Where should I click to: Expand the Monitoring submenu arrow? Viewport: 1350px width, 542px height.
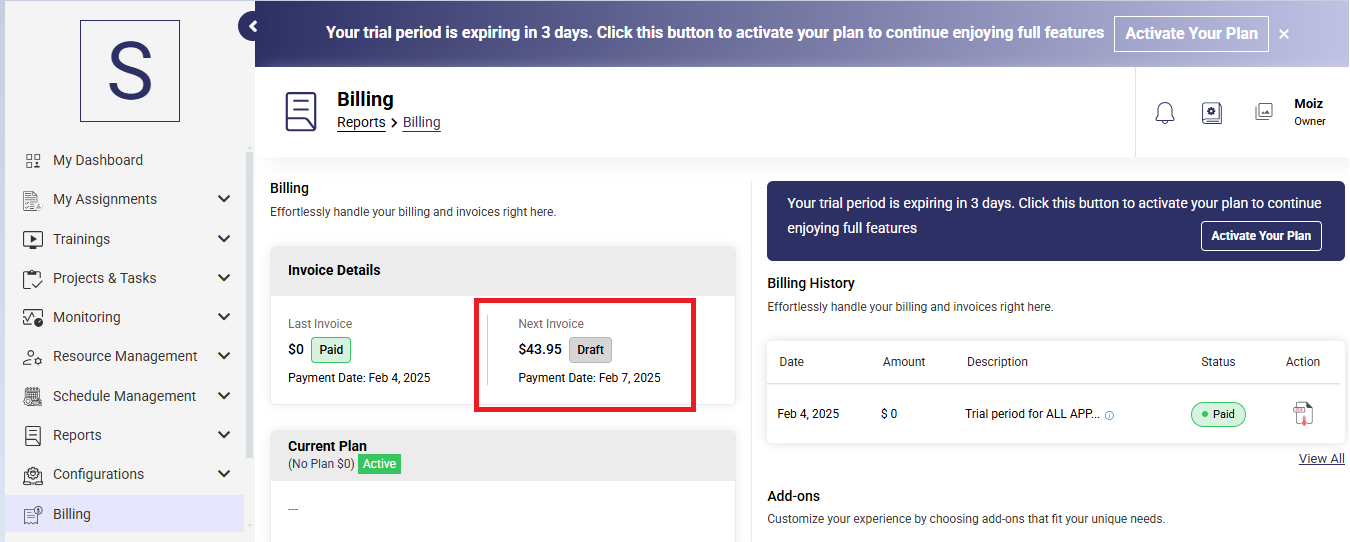(x=224, y=317)
